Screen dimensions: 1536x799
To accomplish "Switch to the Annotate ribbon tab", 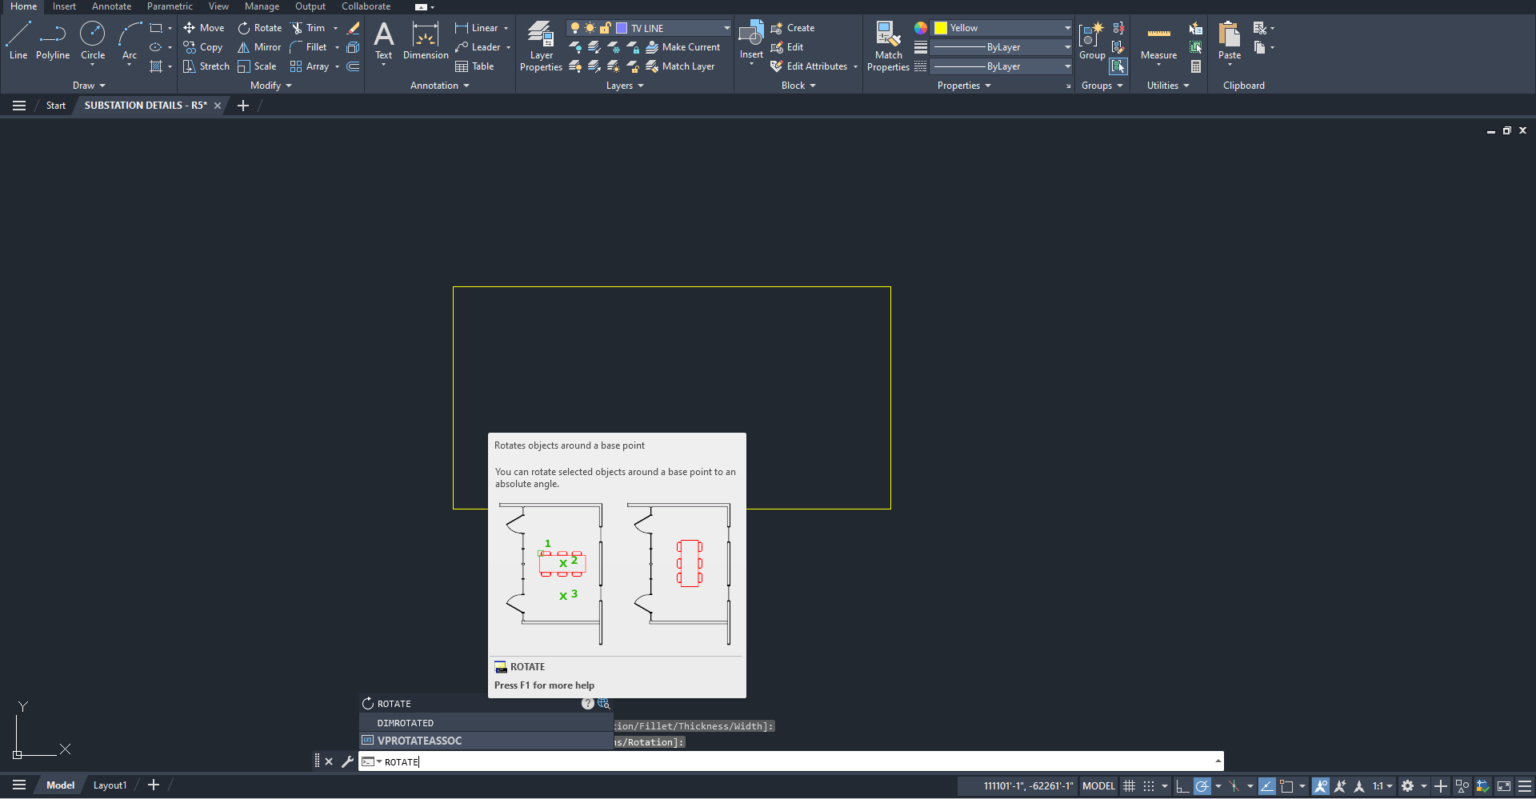I will 111,6.
